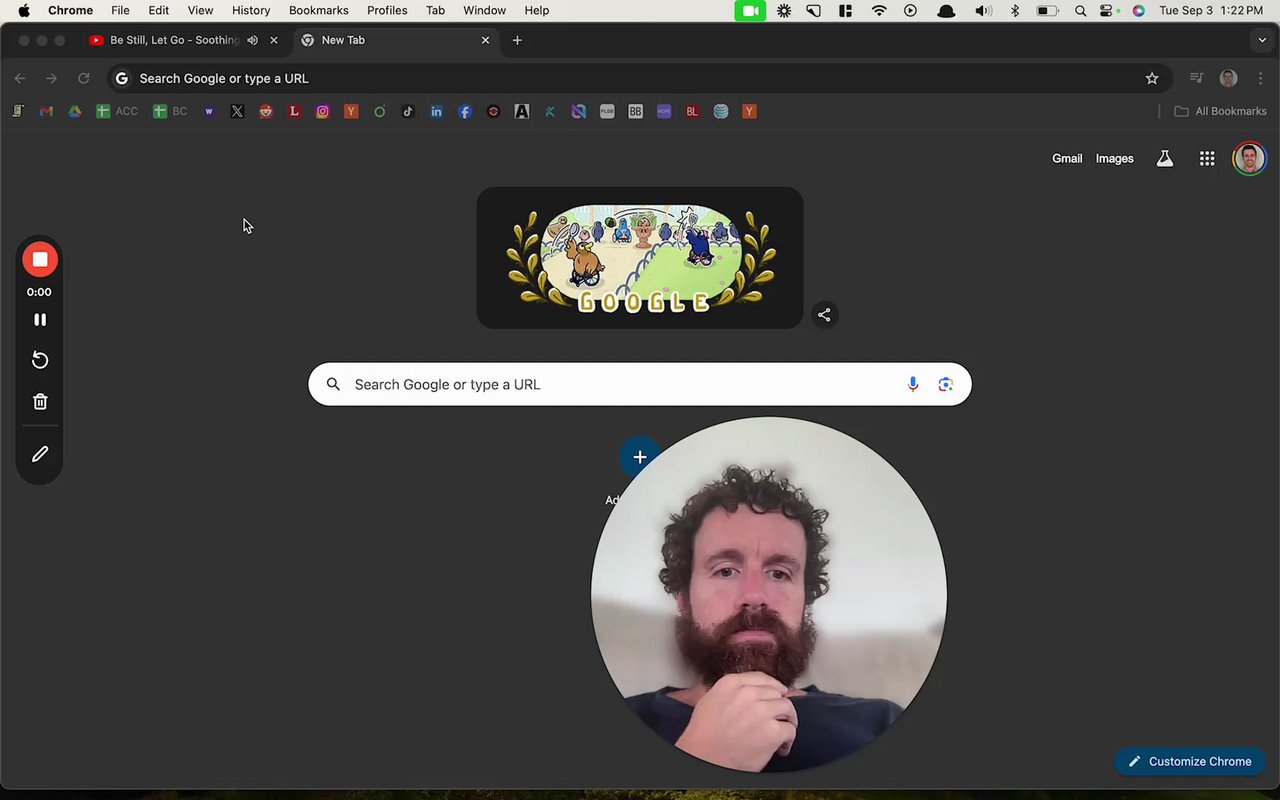
Task: Open the AT&T globe bookmark
Action: (721, 112)
